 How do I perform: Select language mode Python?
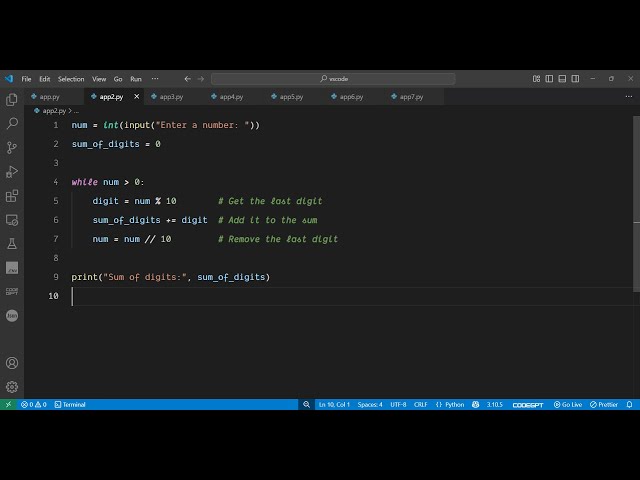(450, 404)
